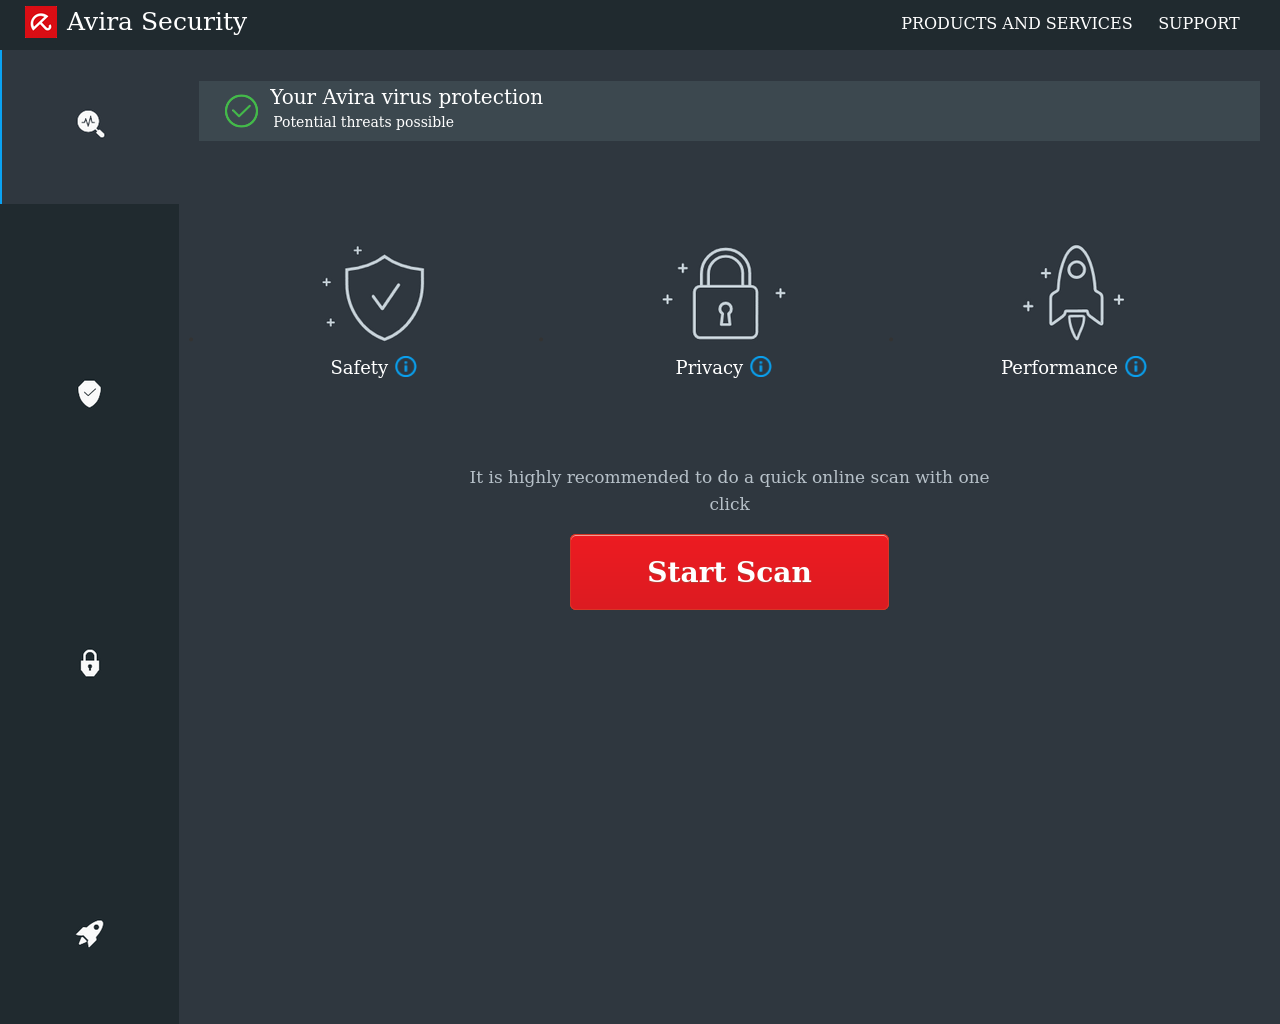Viewport: 1280px width, 1024px height.
Task: Click the large Safety shield icon
Action: tap(384, 296)
